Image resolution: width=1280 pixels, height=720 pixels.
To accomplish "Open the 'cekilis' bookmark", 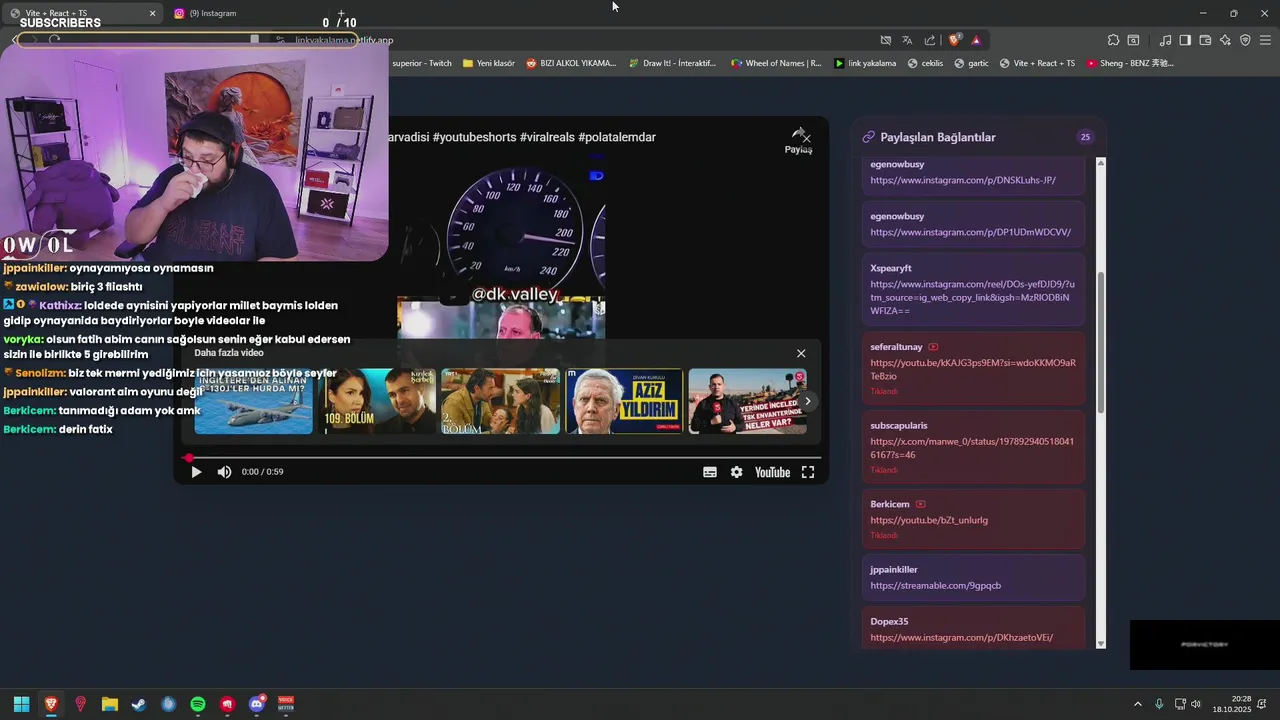I will (x=925, y=63).
